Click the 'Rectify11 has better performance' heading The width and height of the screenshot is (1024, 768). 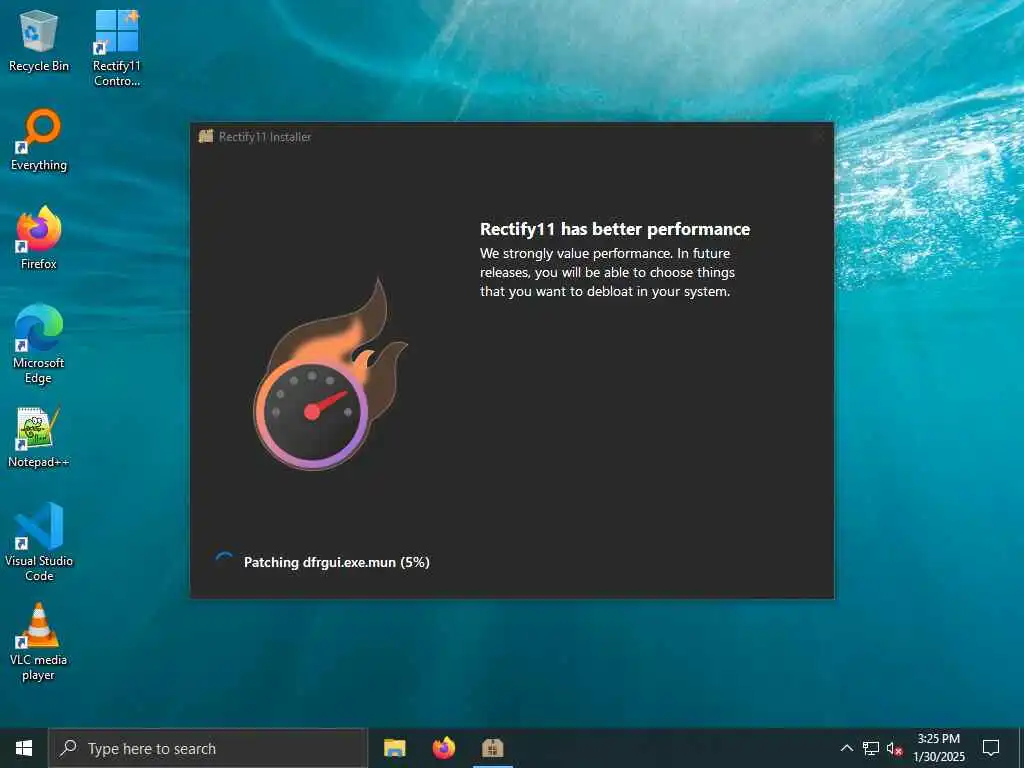coord(615,229)
